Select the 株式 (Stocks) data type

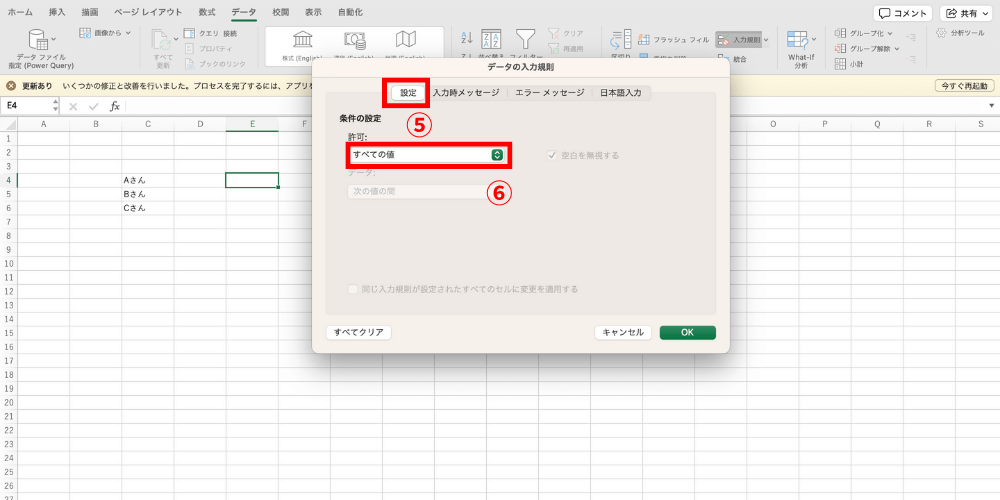[x=302, y=40]
